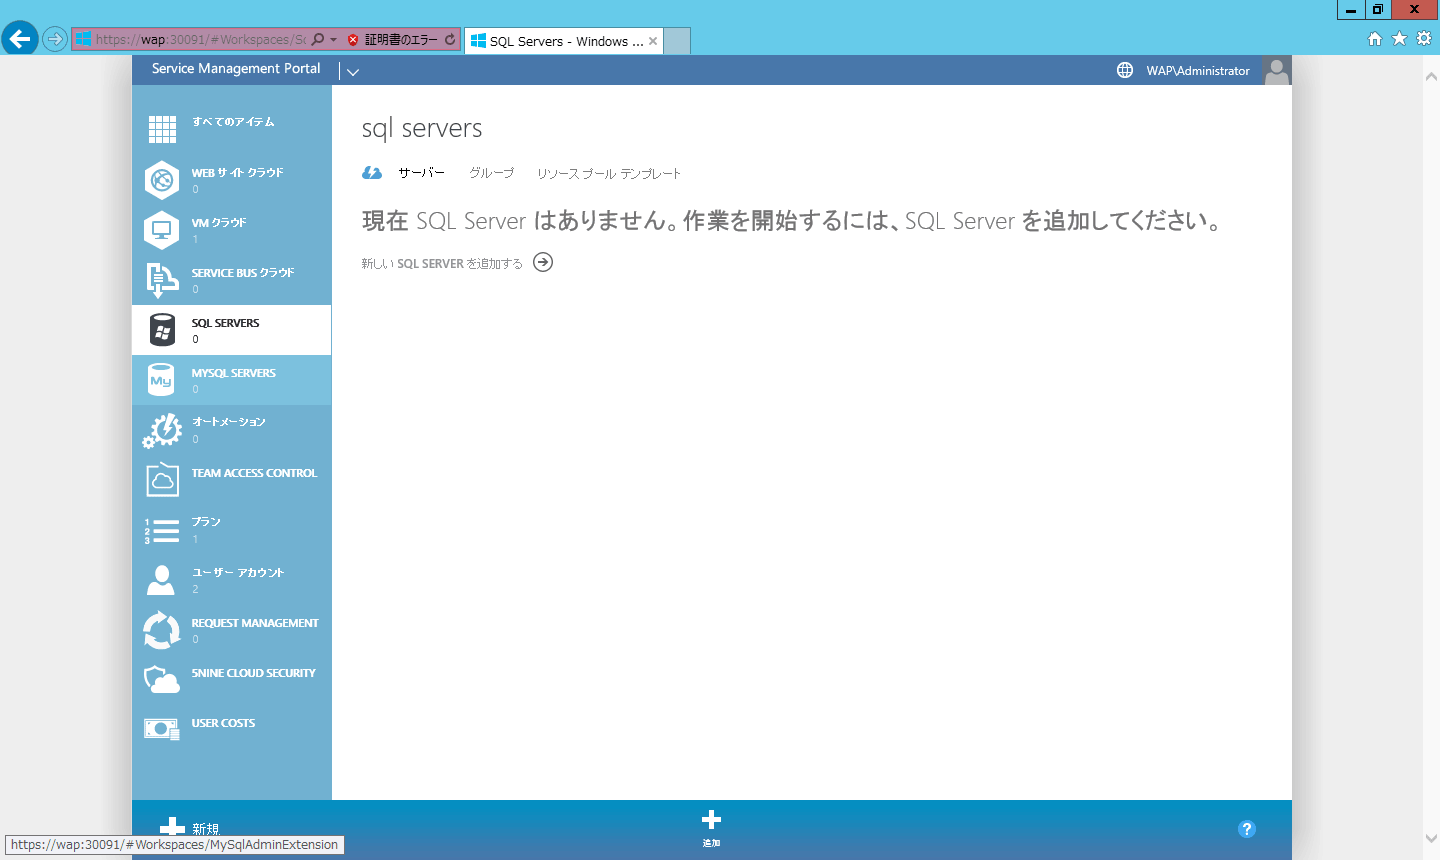Click the address bar search magnifier
Screen dimensions: 1440x860
318,40
